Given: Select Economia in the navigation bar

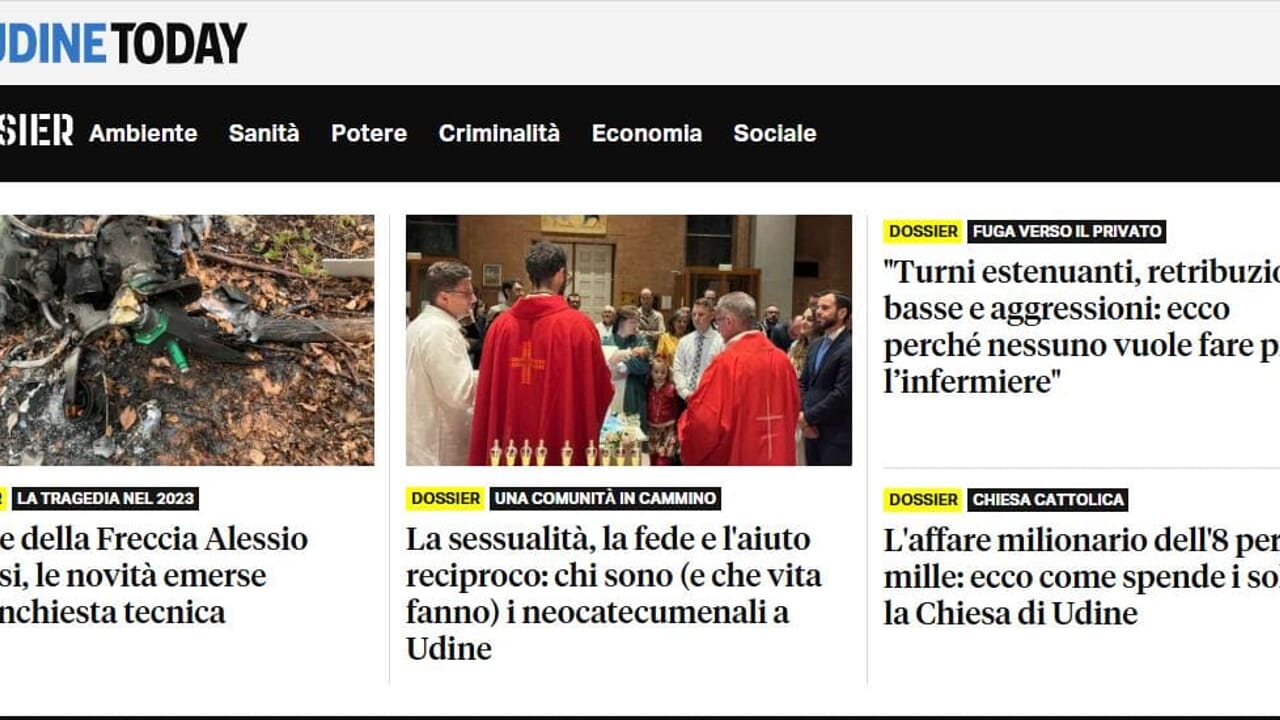Looking at the screenshot, I should [647, 133].
